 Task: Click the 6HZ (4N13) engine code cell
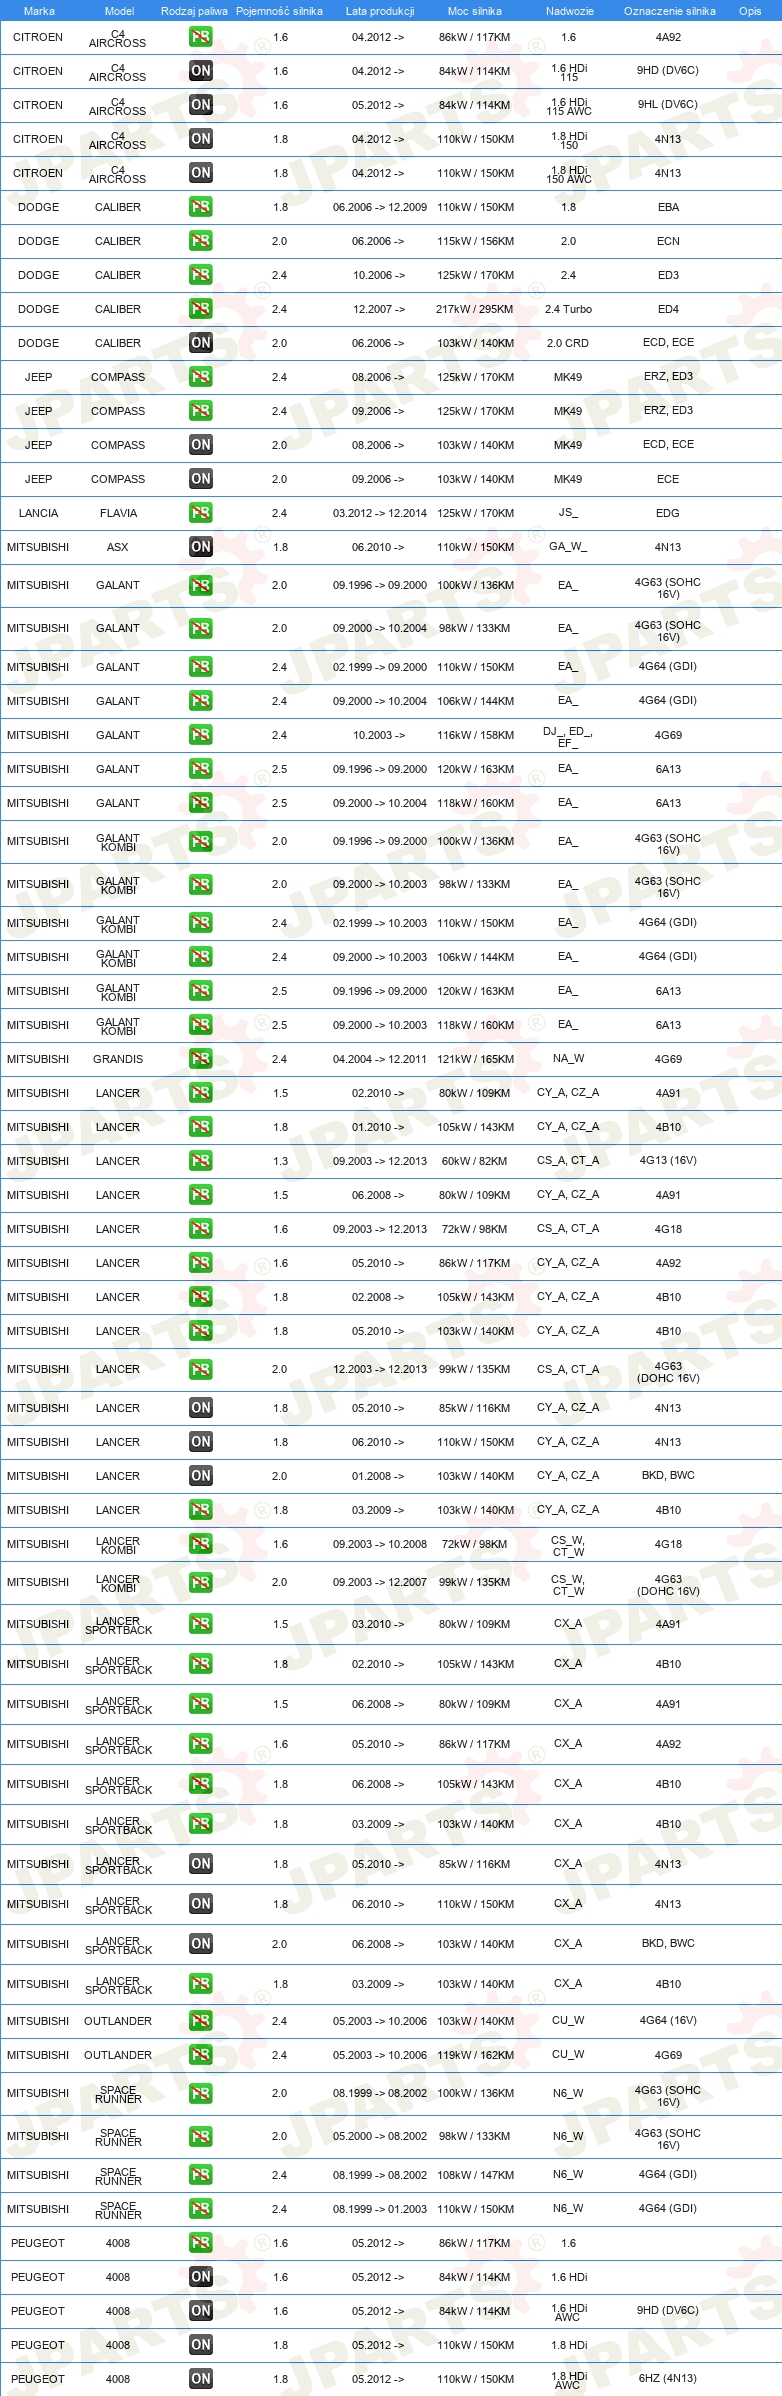(668, 2378)
